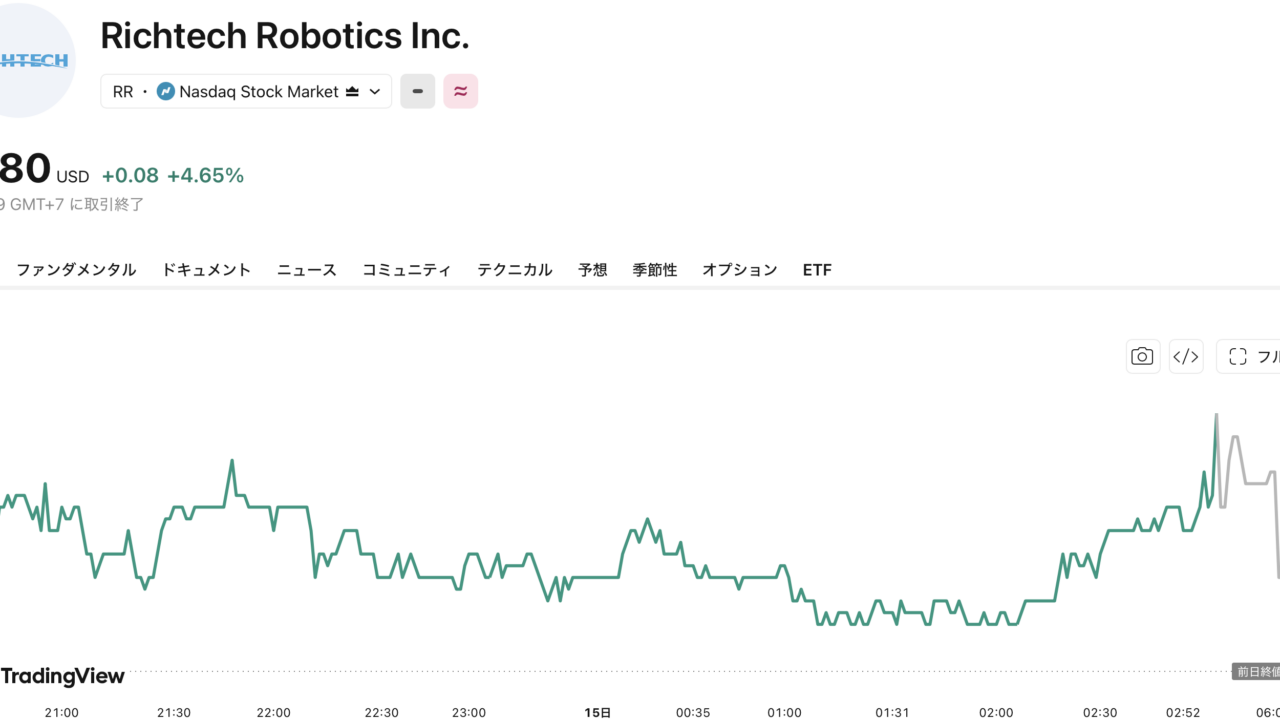Image resolution: width=1280 pixels, height=720 pixels.
Task: Switch to the ドキュメント tab
Action: pos(206,270)
